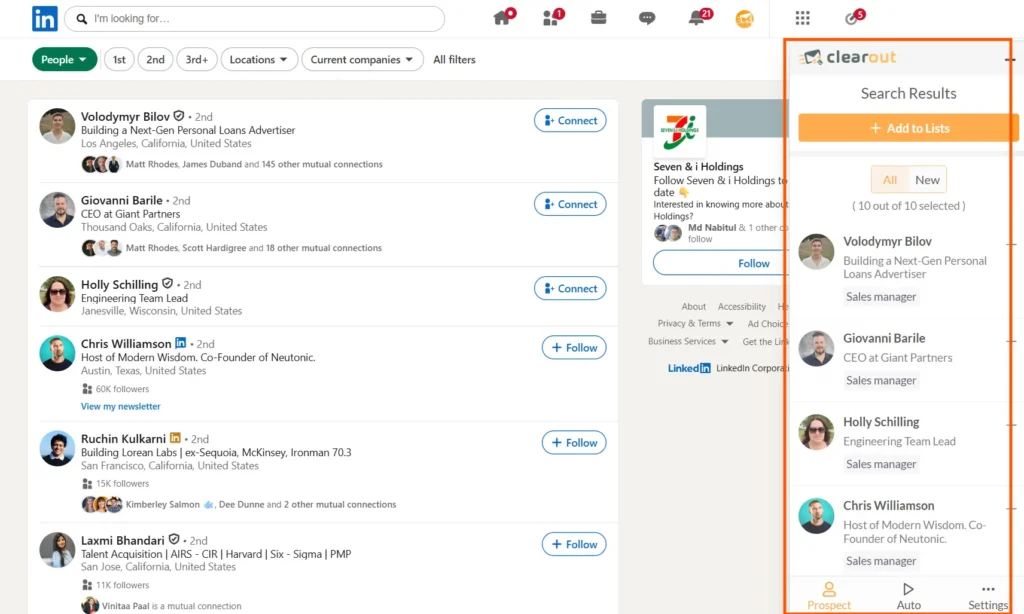The height and width of the screenshot is (614, 1024).
Task: Click the Seven & i Holdings logo
Action: click(679, 130)
